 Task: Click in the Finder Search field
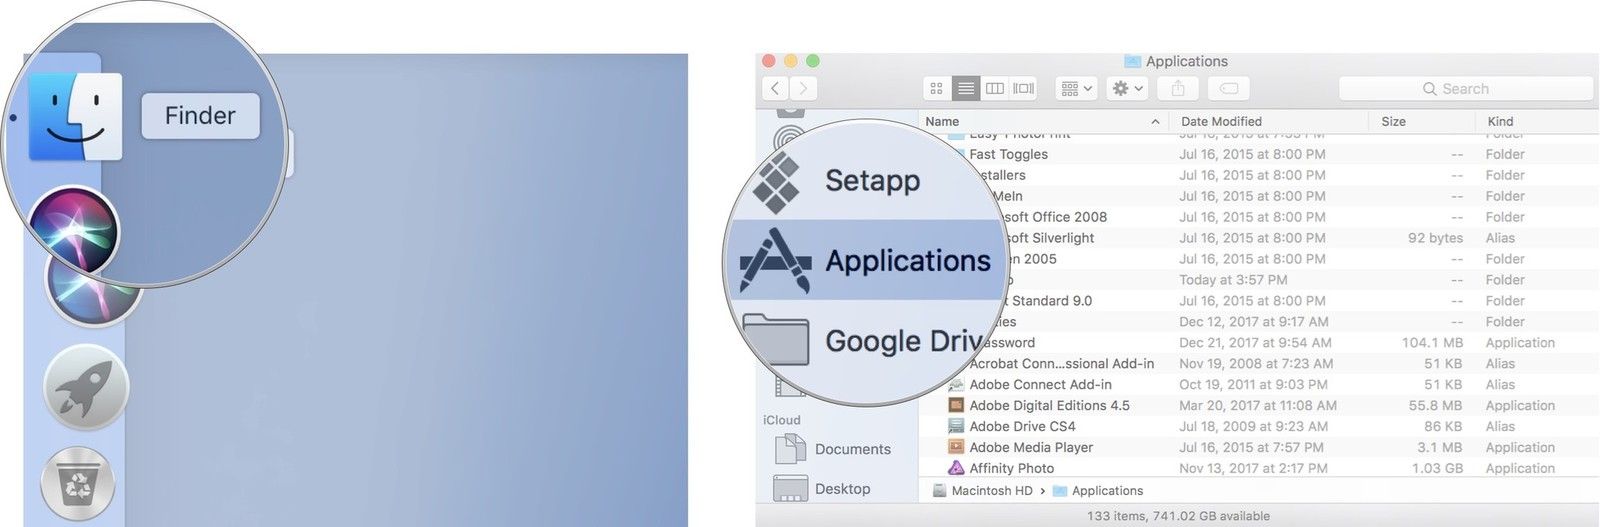(1465, 89)
